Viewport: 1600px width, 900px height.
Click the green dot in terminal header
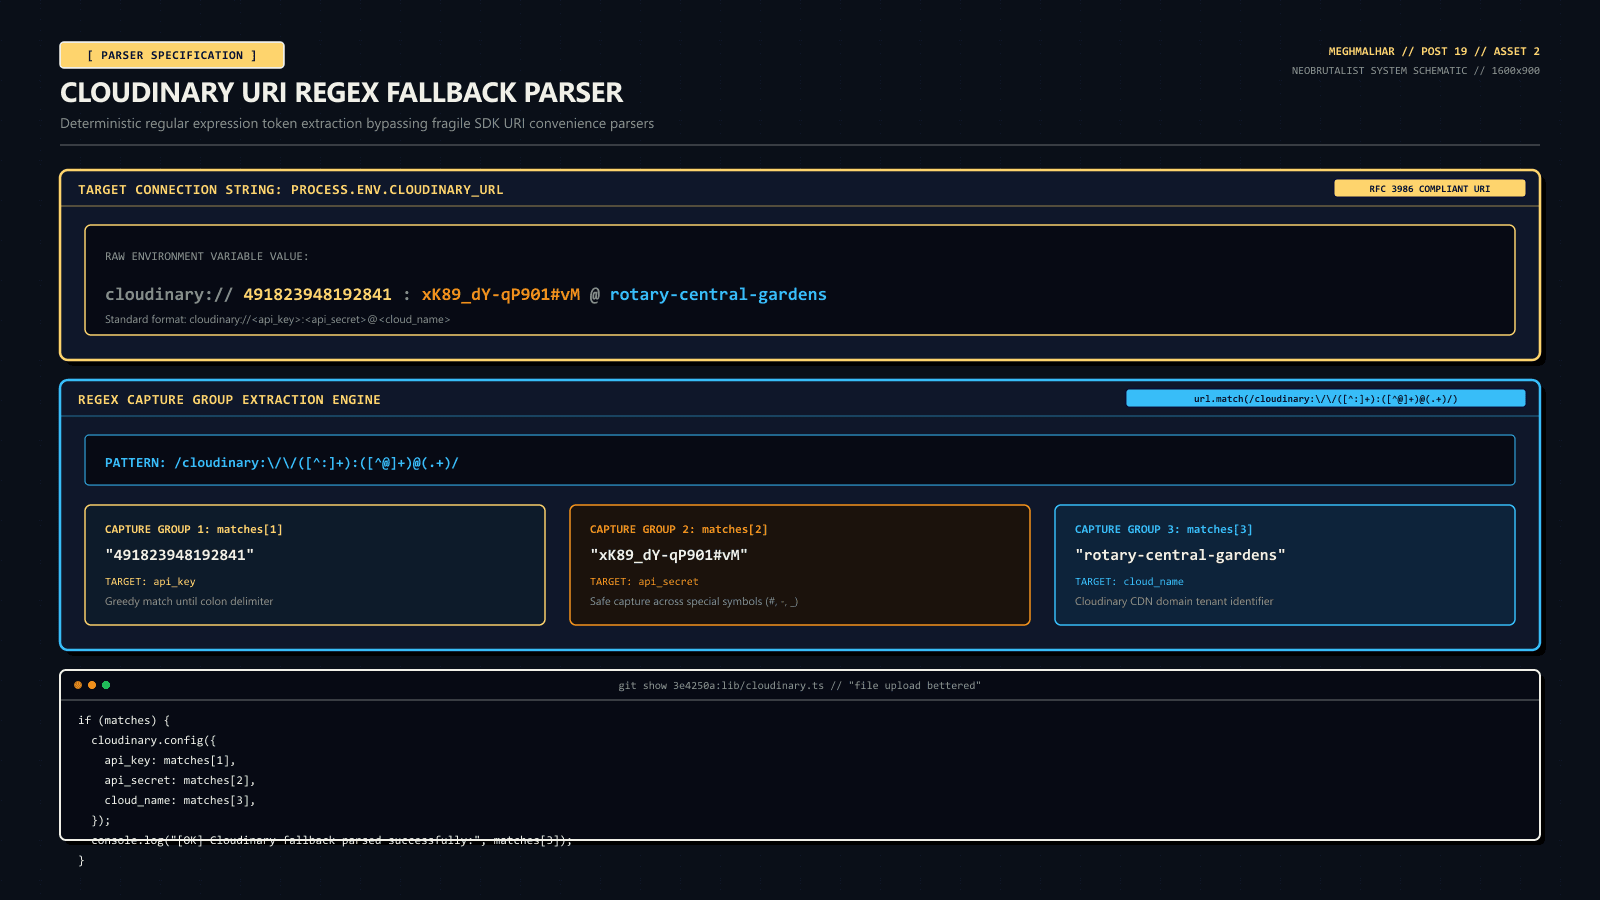(106, 685)
